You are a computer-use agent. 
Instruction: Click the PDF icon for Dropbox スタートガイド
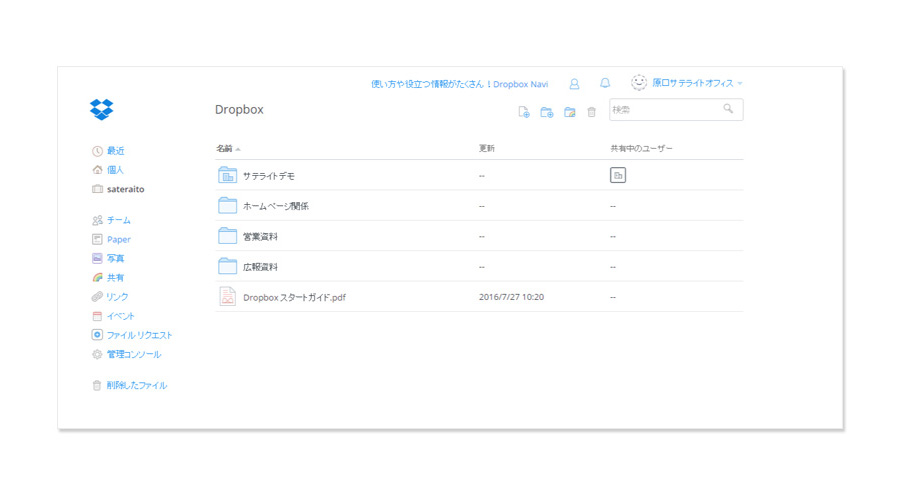(227, 297)
